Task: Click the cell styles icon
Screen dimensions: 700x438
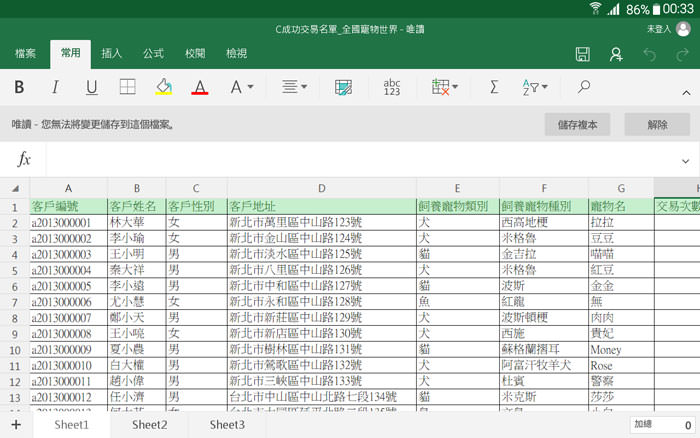Action: (344, 88)
